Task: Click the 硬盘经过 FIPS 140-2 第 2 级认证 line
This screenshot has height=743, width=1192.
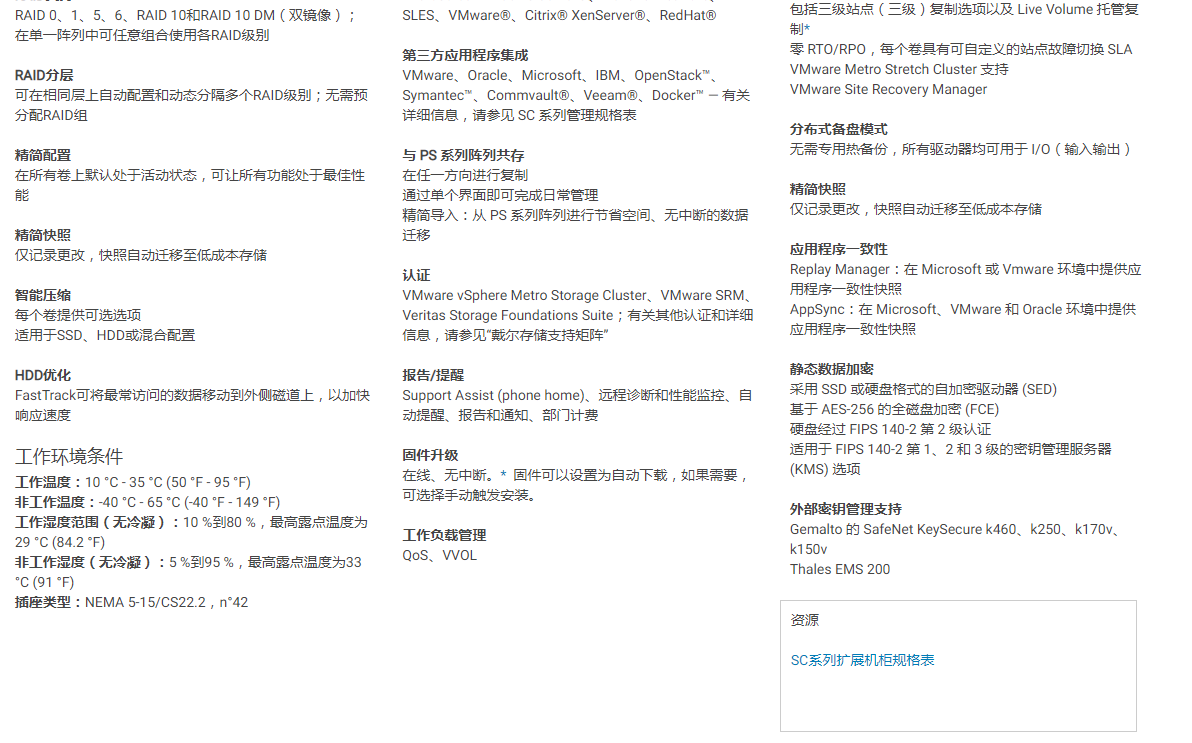Action: click(x=891, y=429)
